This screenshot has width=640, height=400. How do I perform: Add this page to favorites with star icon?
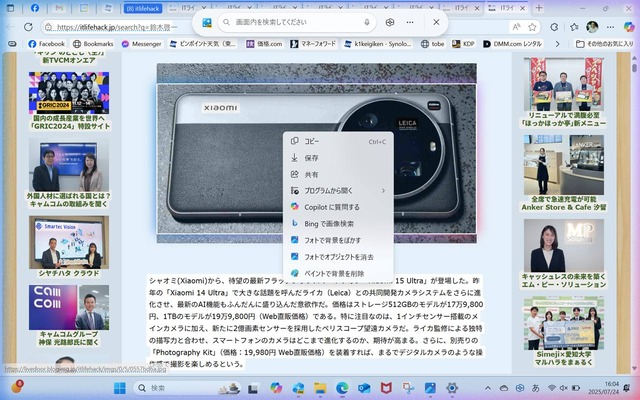(532, 27)
